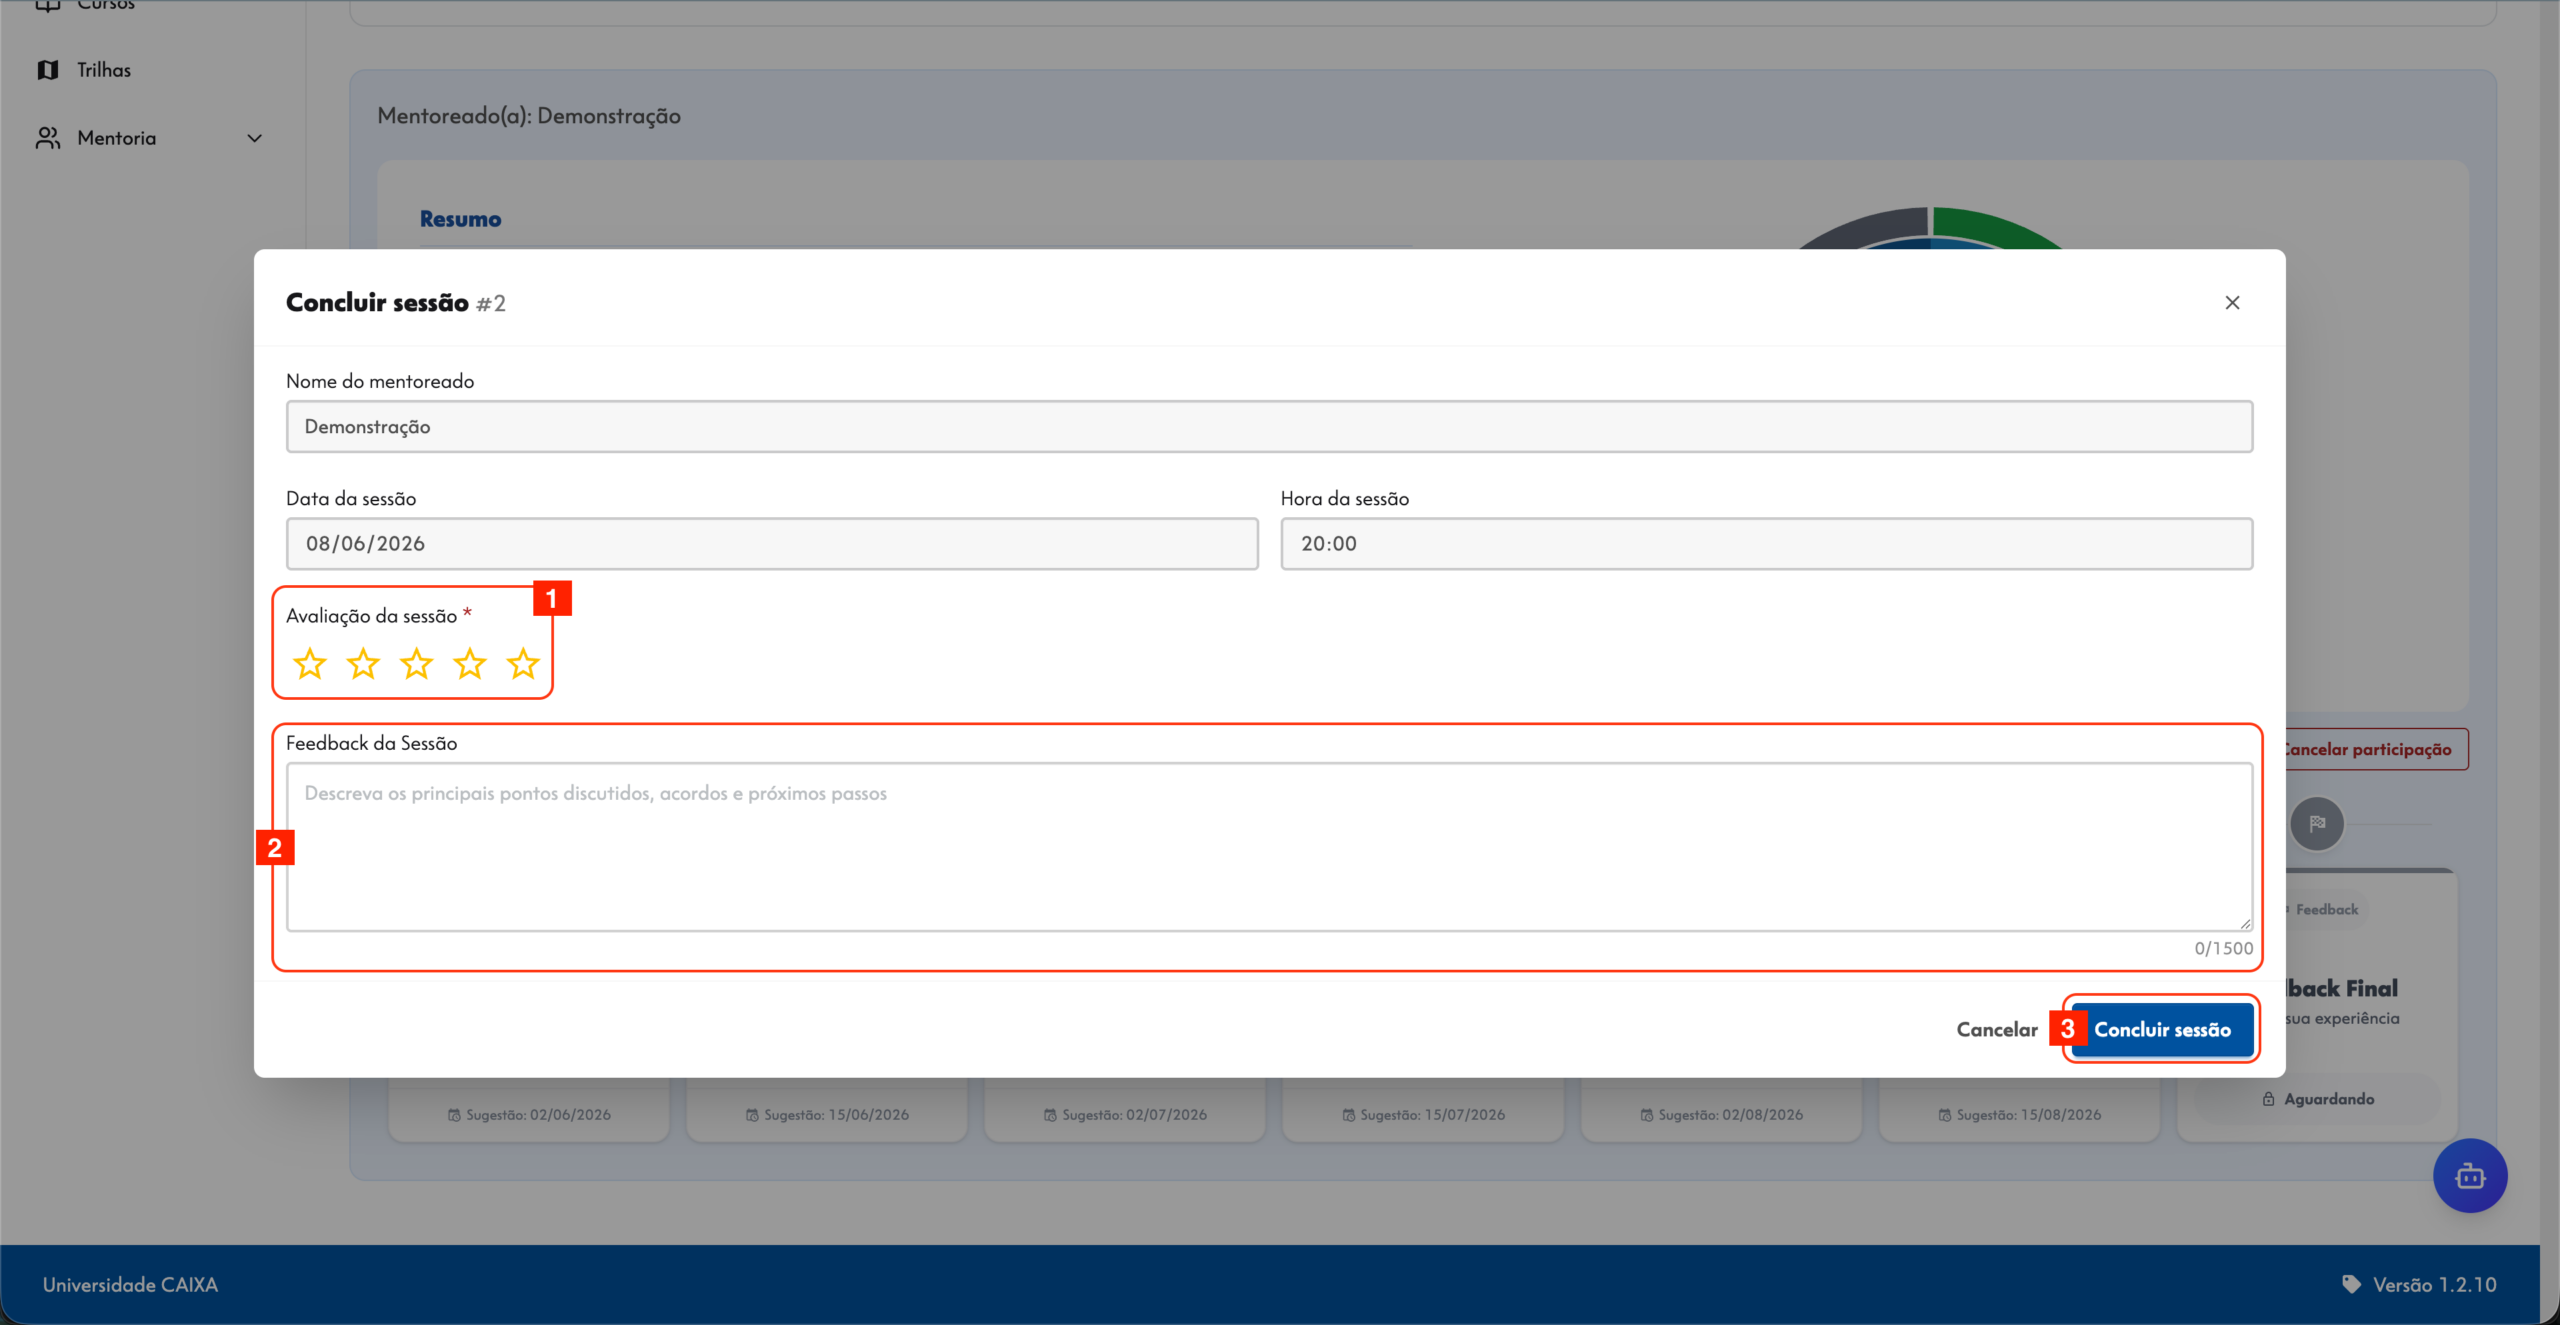Select the second rating star
Screen dimensions: 2560x1325
[363, 663]
